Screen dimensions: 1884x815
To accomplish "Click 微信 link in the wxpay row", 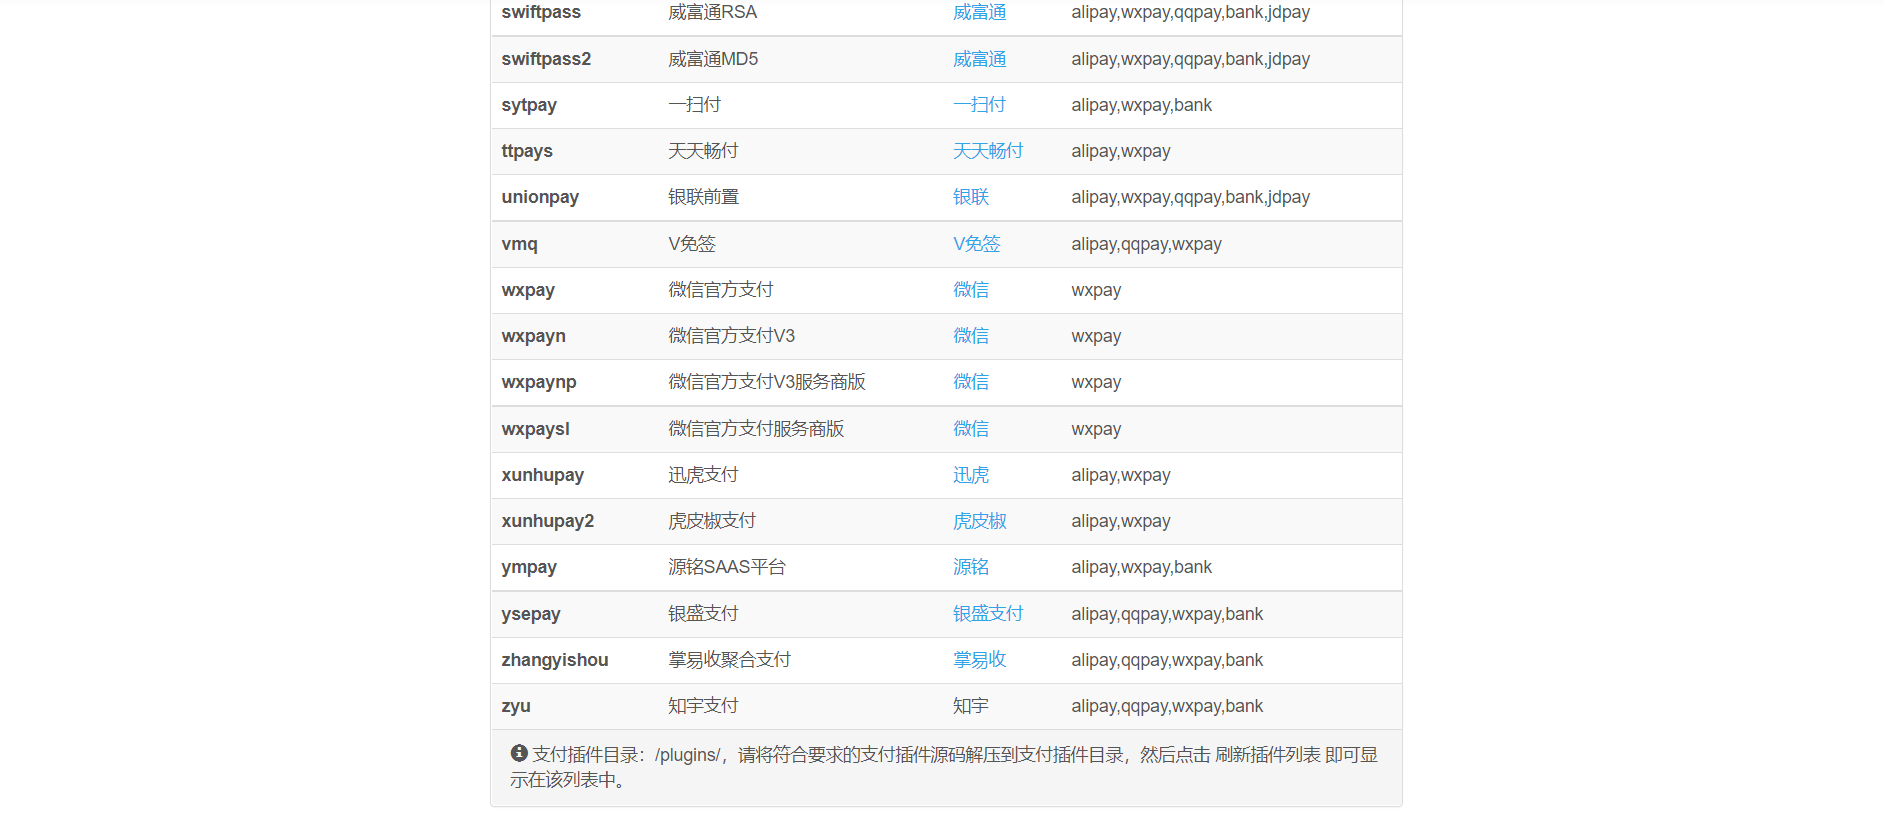I will pos(970,290).
